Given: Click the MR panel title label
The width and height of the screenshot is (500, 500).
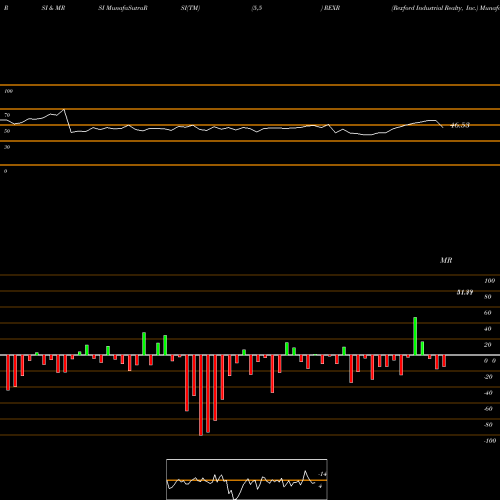Looking at the screenshot, I should pos(446,260).
